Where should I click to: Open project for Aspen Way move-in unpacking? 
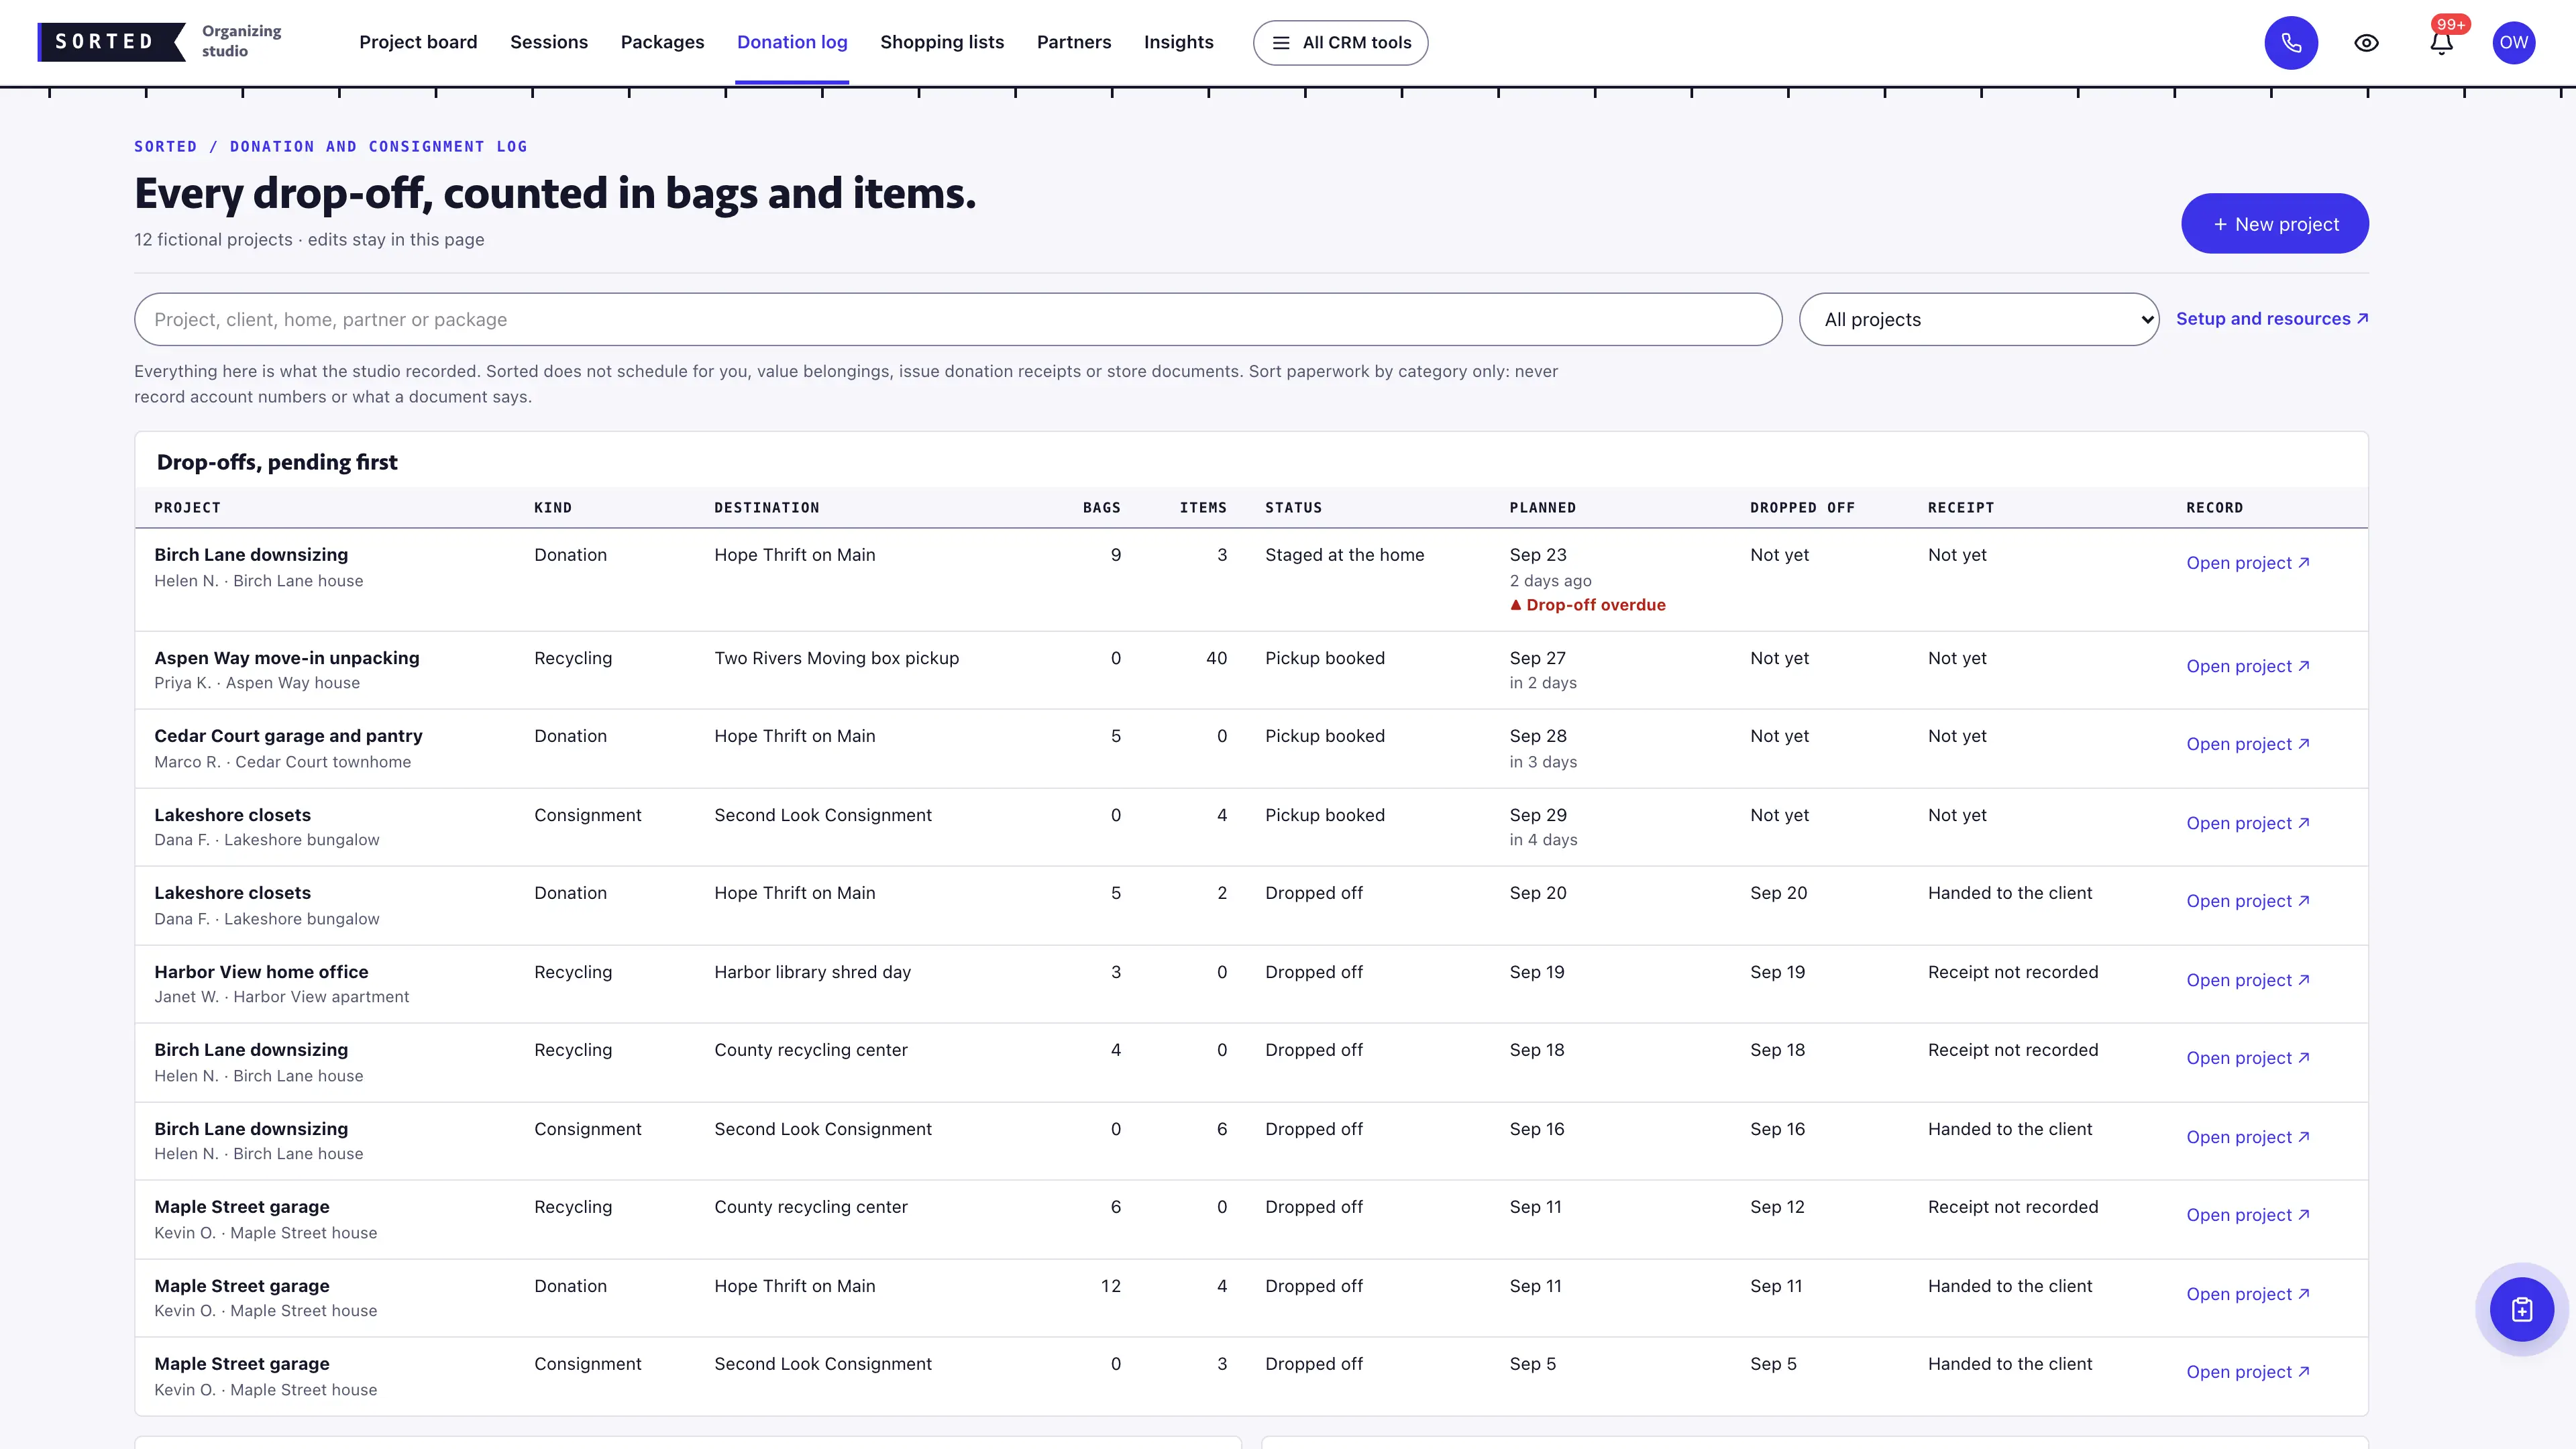click(x=2247, y=666)
